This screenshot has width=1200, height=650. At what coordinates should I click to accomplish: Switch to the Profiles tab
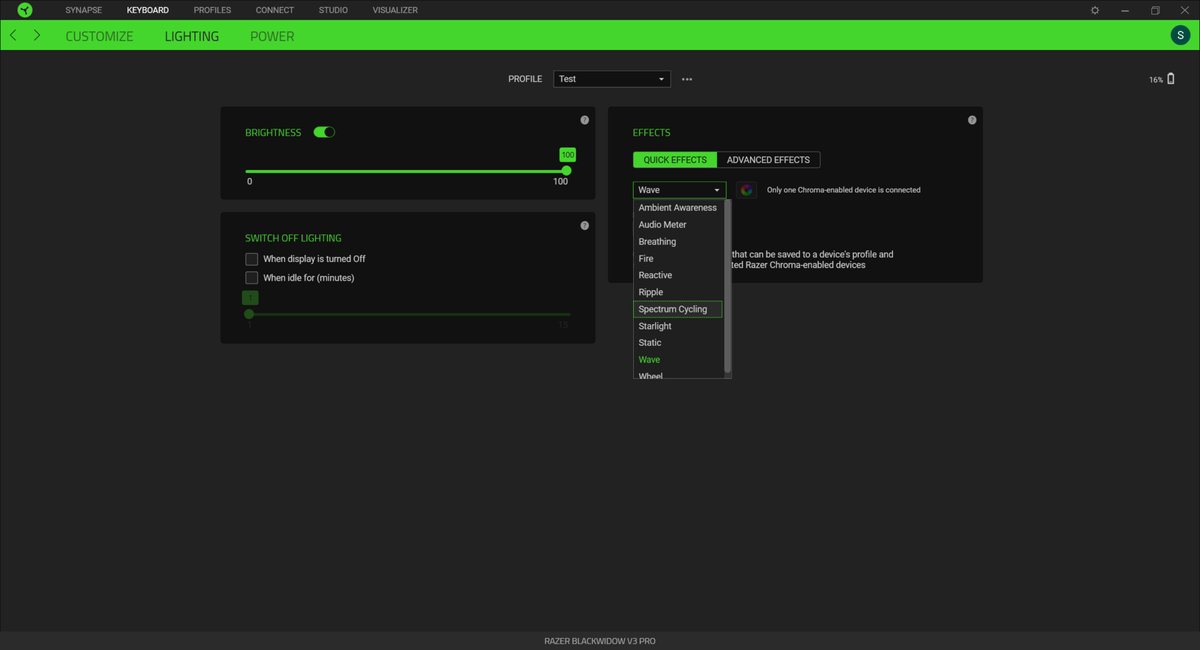[212, 10]
